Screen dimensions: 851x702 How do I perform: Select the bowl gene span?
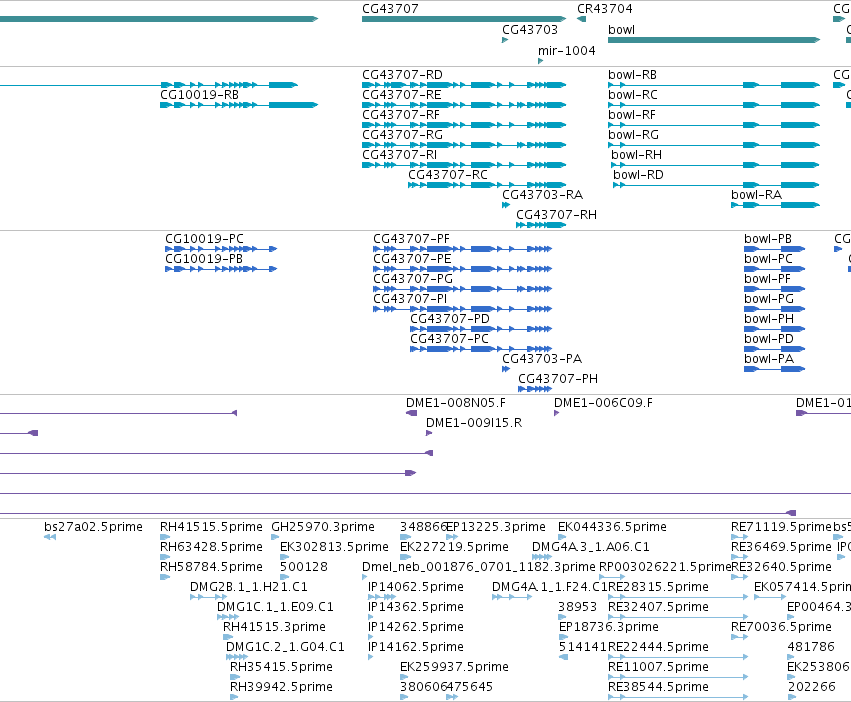tap(714, 40)
